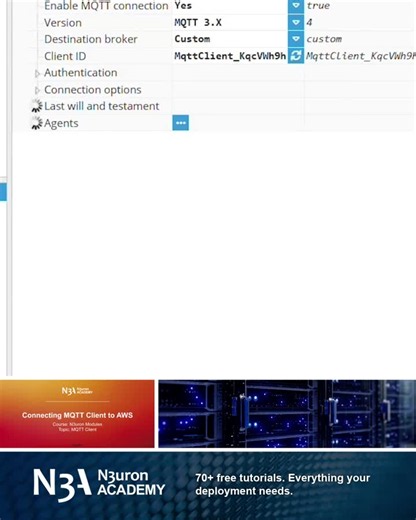The width and height of the screenshot is (416, 520).
Task: Select the Last will and testament row
Action: click(x=101, y=106)
